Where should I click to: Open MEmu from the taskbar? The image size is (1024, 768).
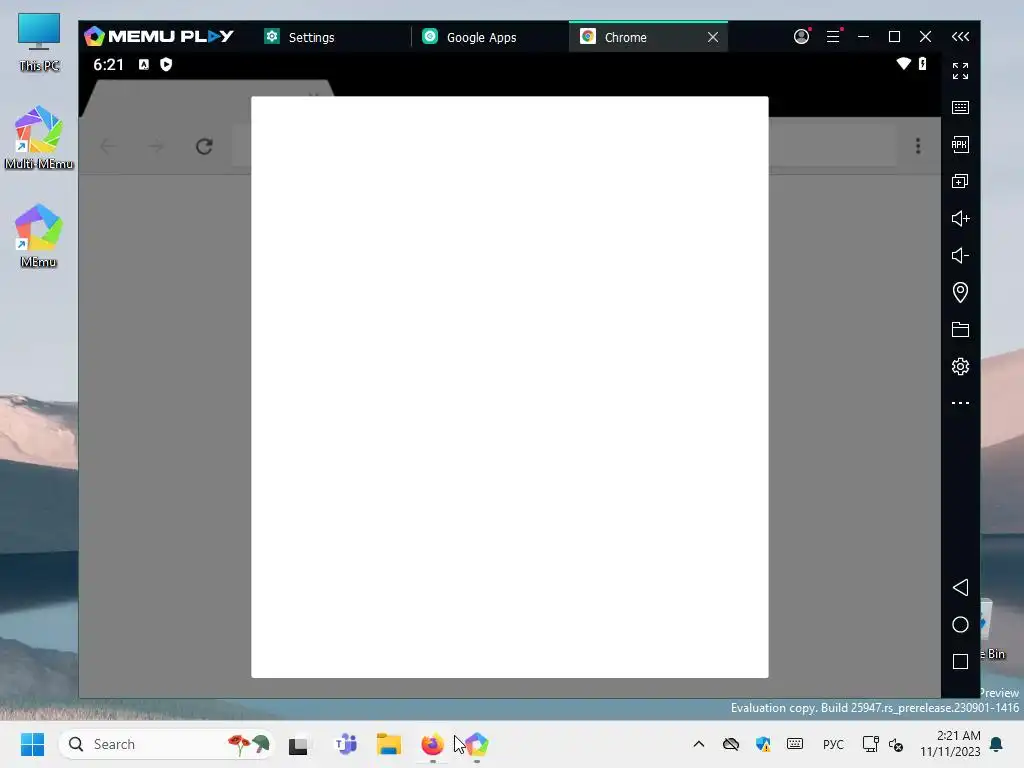point(477,744)
